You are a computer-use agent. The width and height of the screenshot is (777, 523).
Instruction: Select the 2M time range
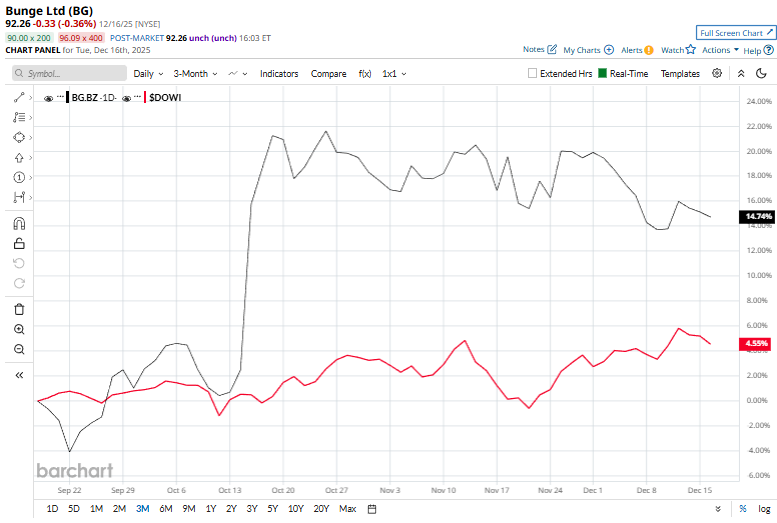(x=119, y=509)
